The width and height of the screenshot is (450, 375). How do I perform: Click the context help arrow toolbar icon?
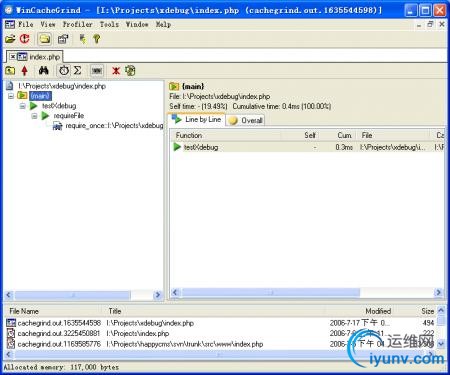tap(83, 39)
